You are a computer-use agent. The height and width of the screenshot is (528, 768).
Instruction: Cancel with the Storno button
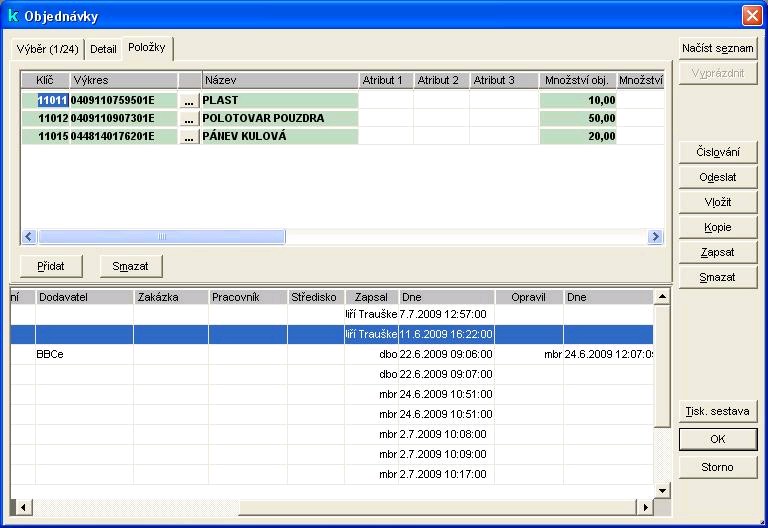718,467
